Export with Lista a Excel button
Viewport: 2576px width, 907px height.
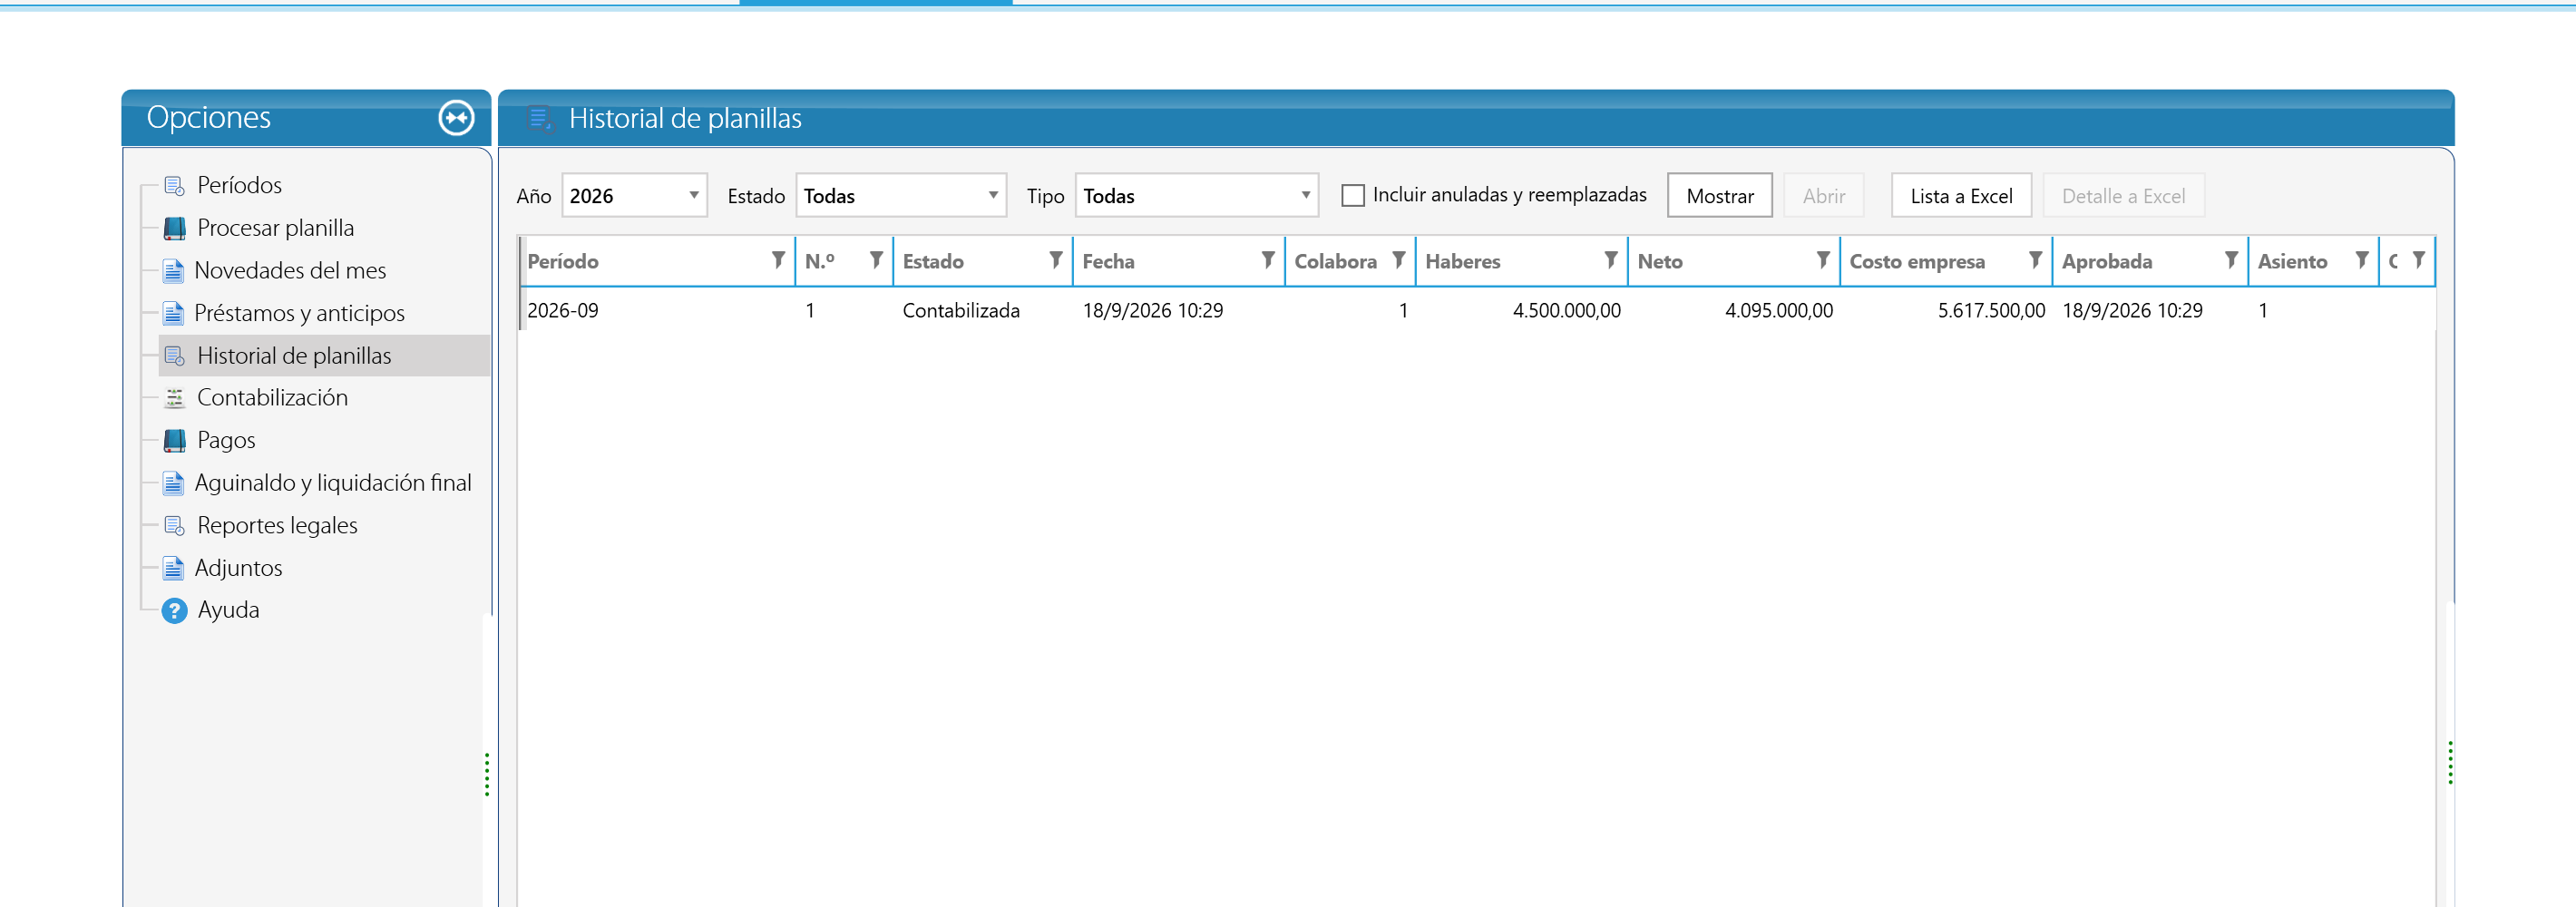[1960, 196]
